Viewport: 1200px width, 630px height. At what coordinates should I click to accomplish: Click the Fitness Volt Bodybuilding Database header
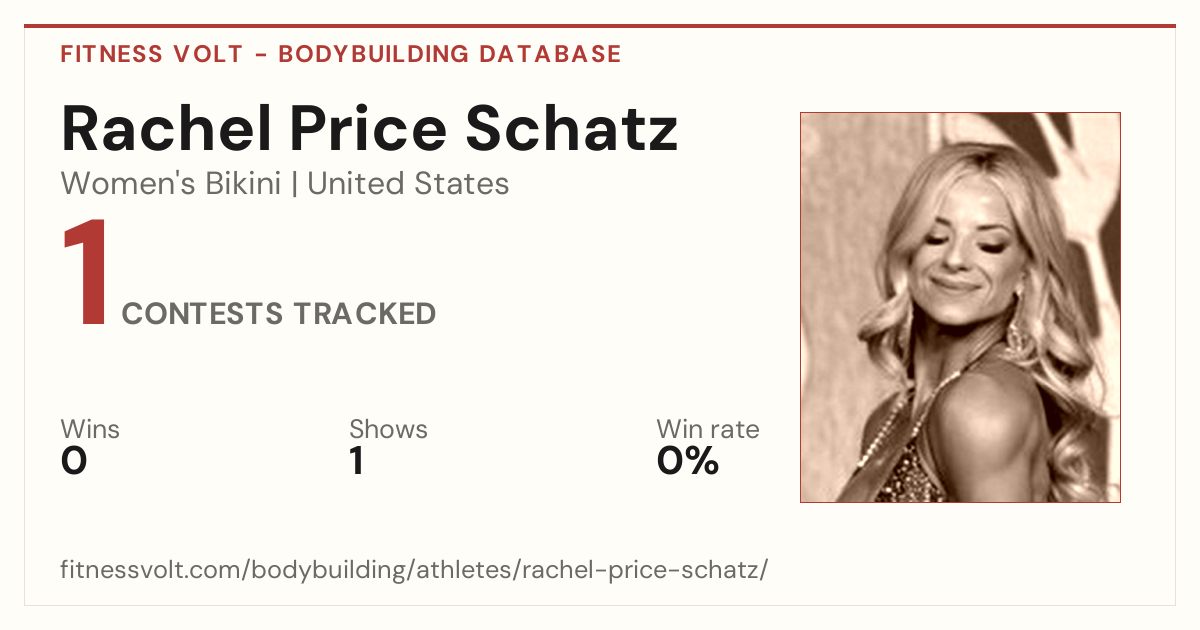(x=341, y=54)
